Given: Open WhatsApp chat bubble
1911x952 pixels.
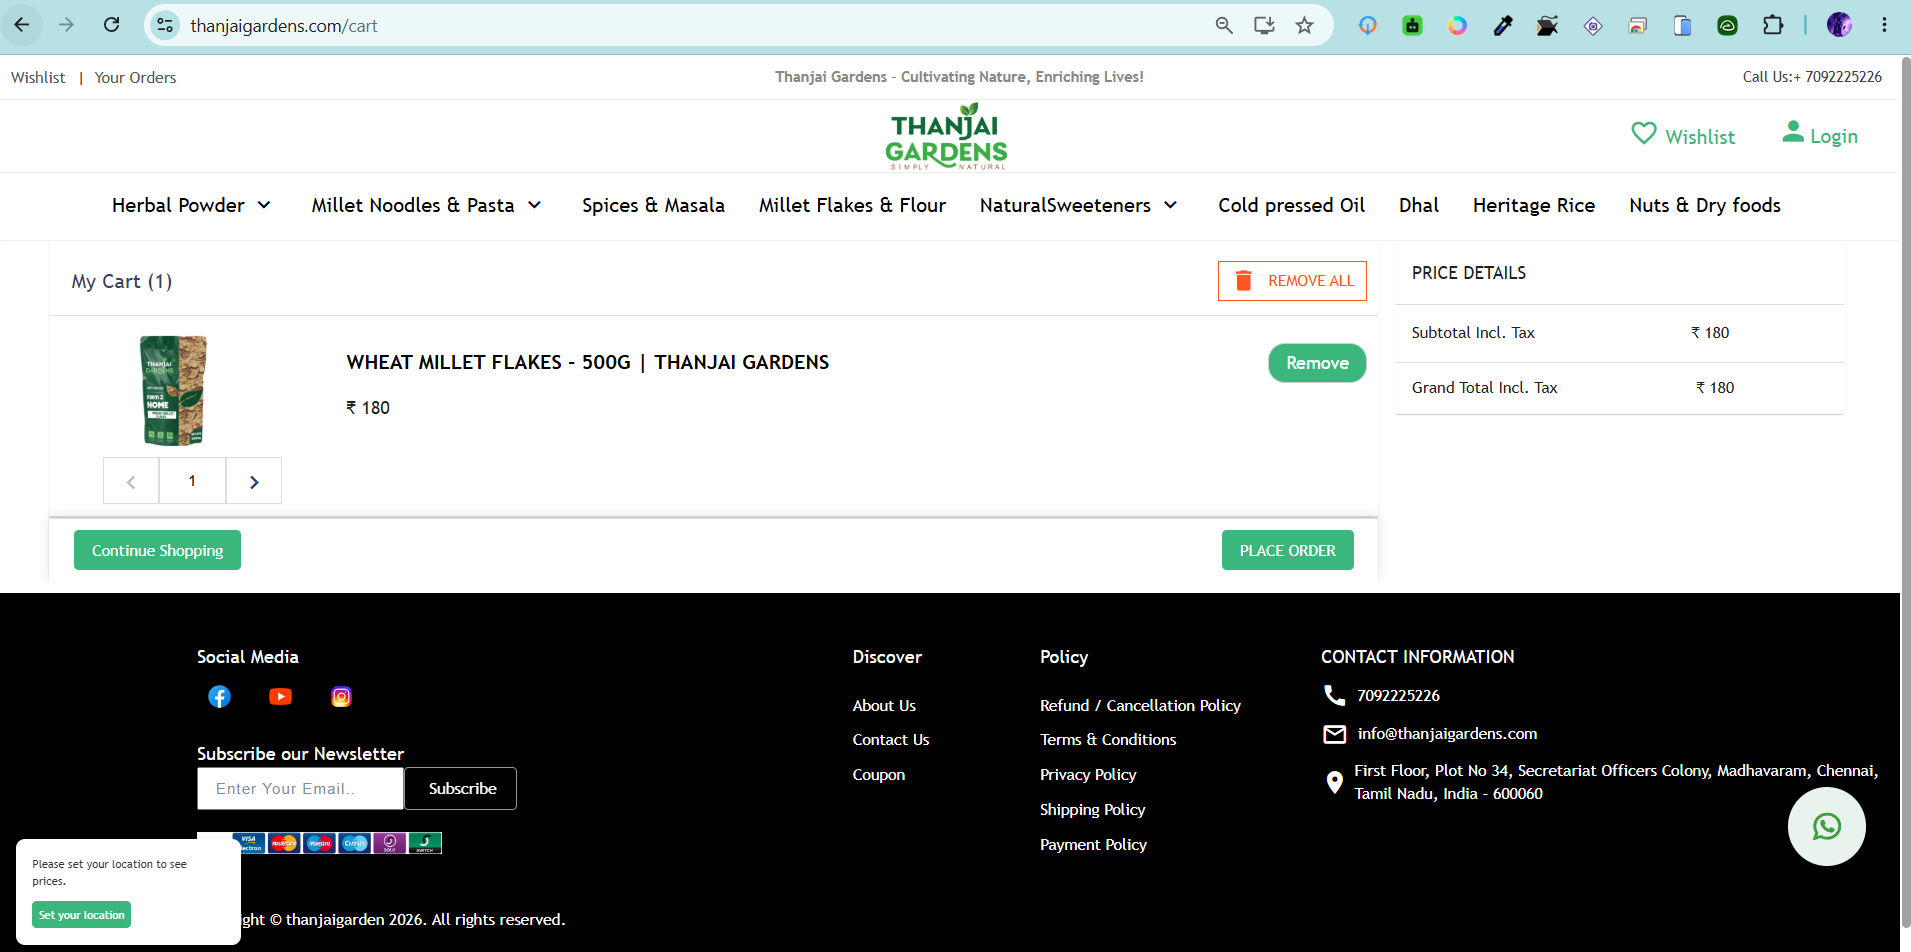Looking at the screenshot, I should (1827, 827).
